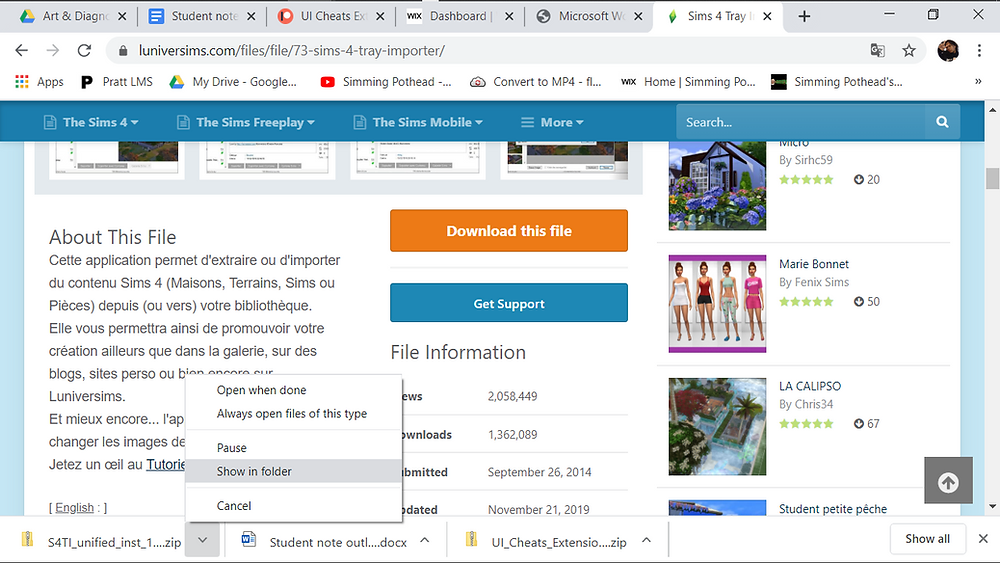1000x563 pixels.
Task: Open The Sims 4 dropdown menu
Action: click(91, 122)
